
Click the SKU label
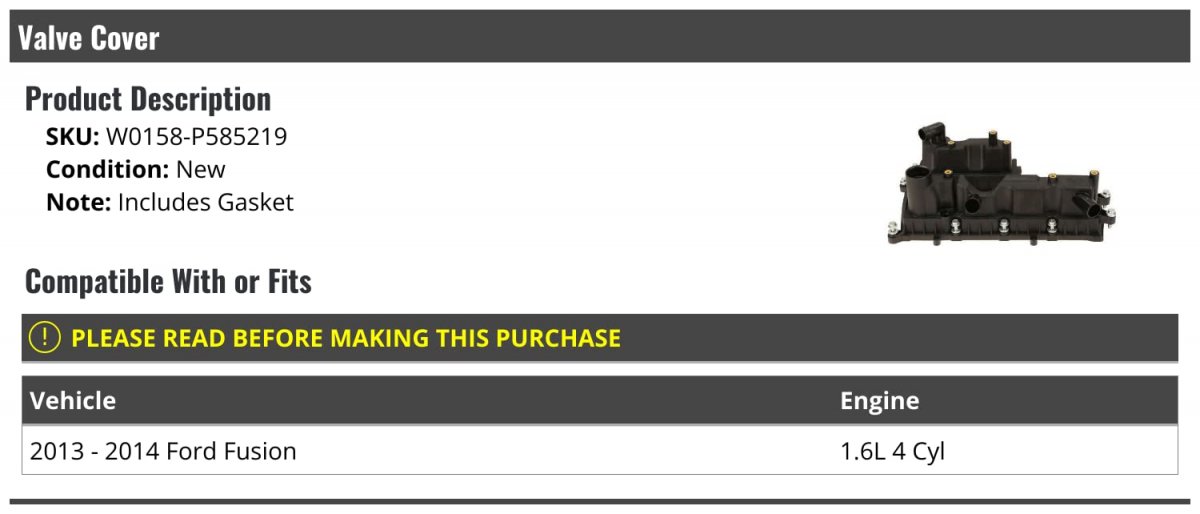pyautogui.click(x=72, y=137)
